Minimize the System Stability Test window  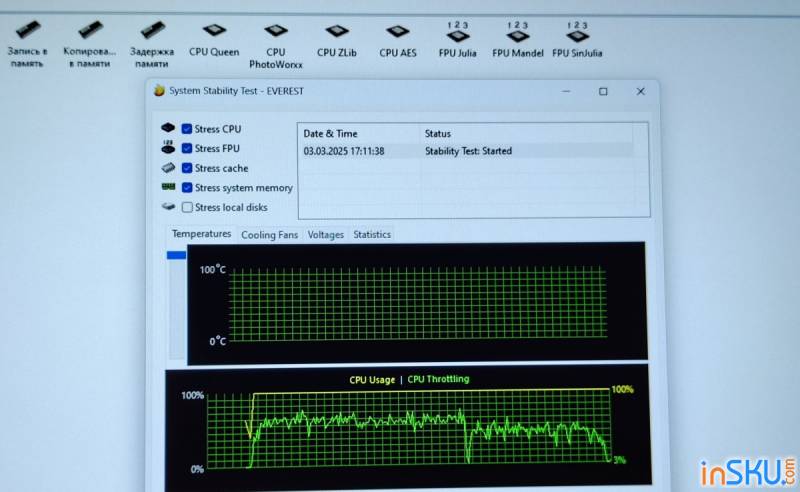(x=566, y=91)
